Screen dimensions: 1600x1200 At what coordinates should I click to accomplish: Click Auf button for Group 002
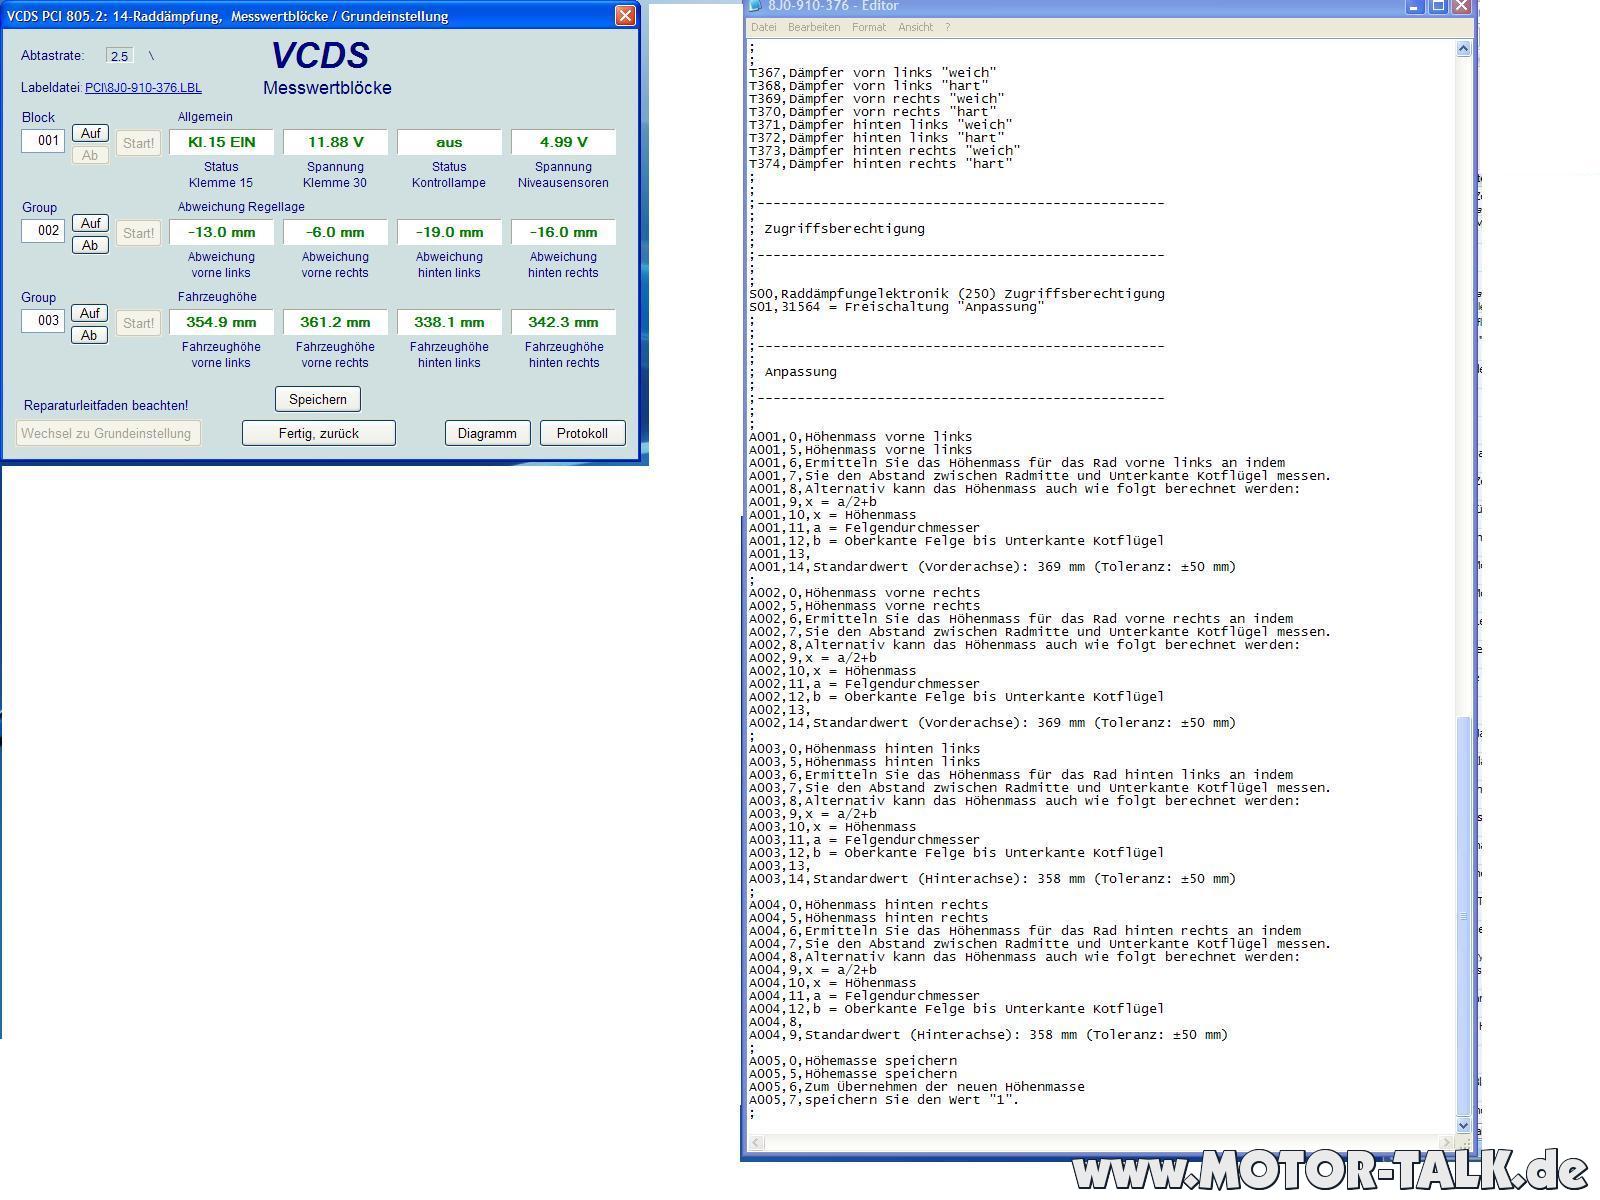point(90,223)
